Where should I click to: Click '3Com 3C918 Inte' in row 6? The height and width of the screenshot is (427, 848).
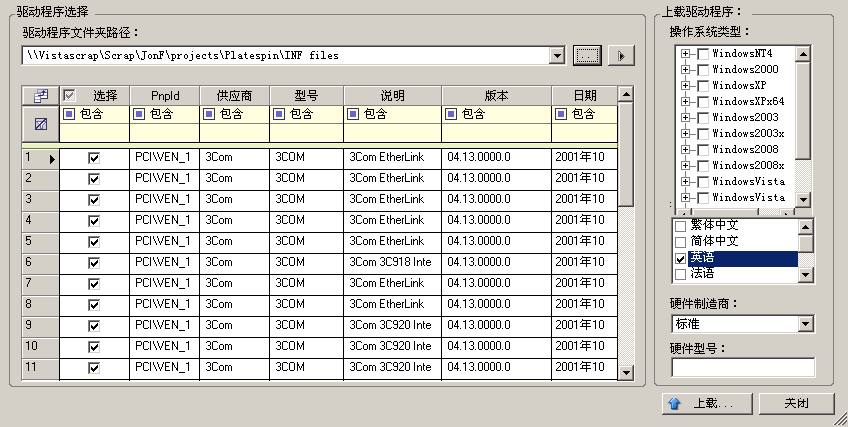coord(390,262)
